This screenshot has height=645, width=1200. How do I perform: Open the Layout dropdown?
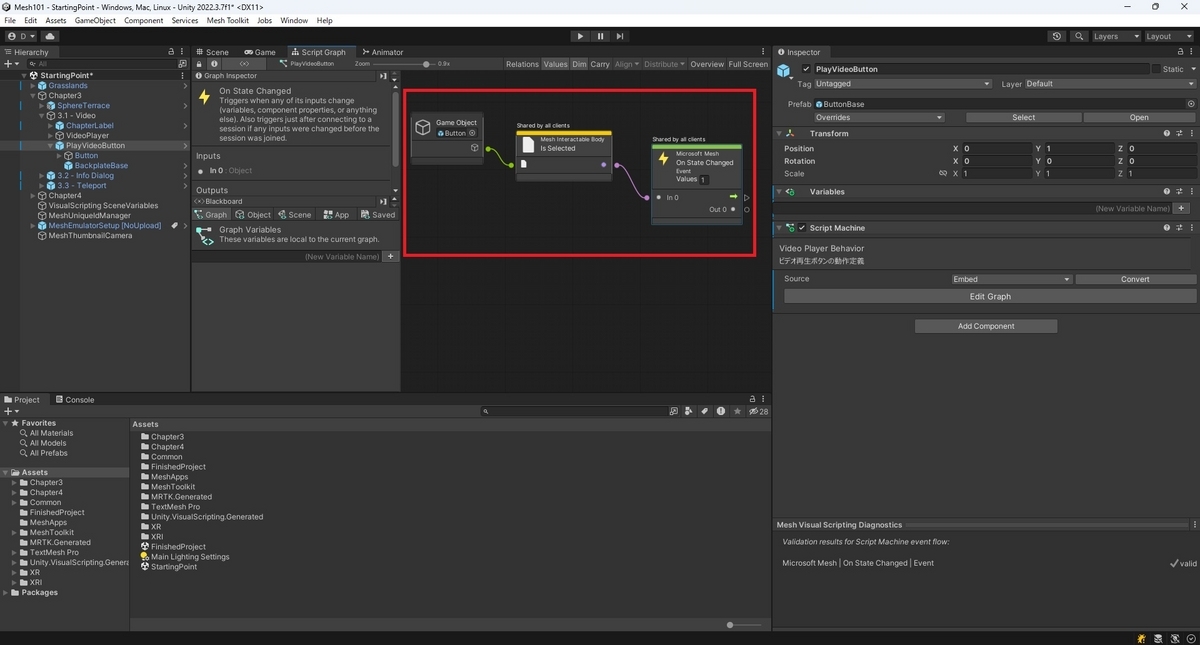[x=1169, y=36]
